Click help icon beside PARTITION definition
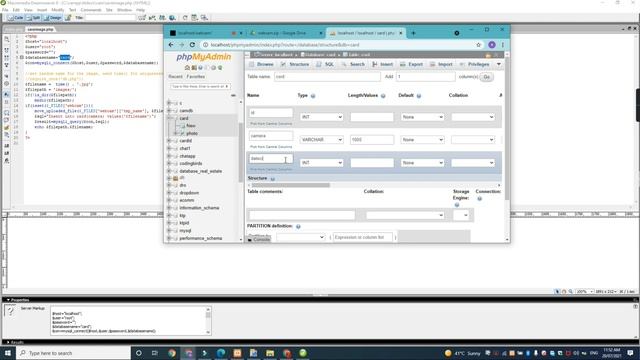This screenshot has height=360, width=640. (298, 227)
